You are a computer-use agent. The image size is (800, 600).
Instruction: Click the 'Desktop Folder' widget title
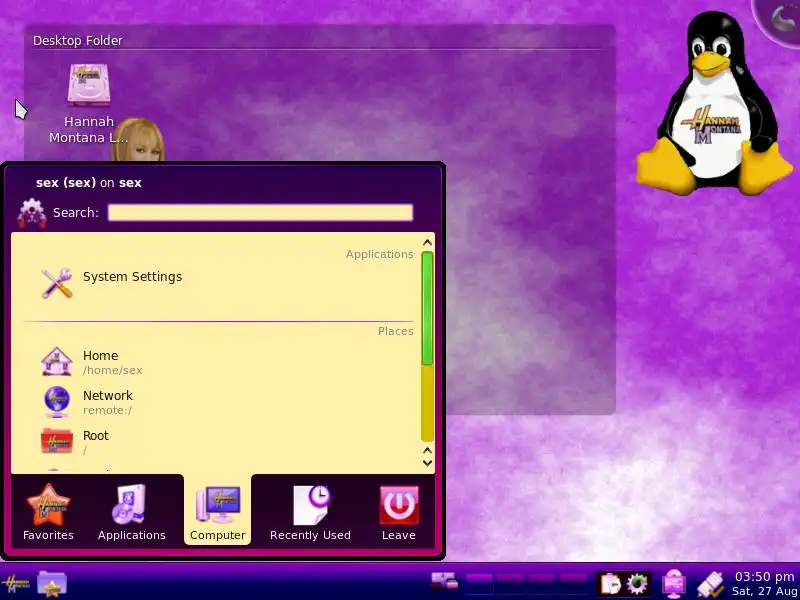78,40
